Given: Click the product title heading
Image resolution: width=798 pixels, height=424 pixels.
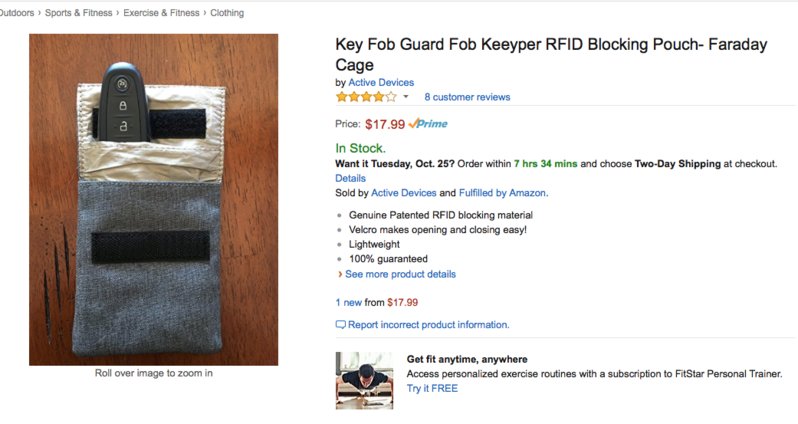Looking at the screenshot, I should (551, 54).
